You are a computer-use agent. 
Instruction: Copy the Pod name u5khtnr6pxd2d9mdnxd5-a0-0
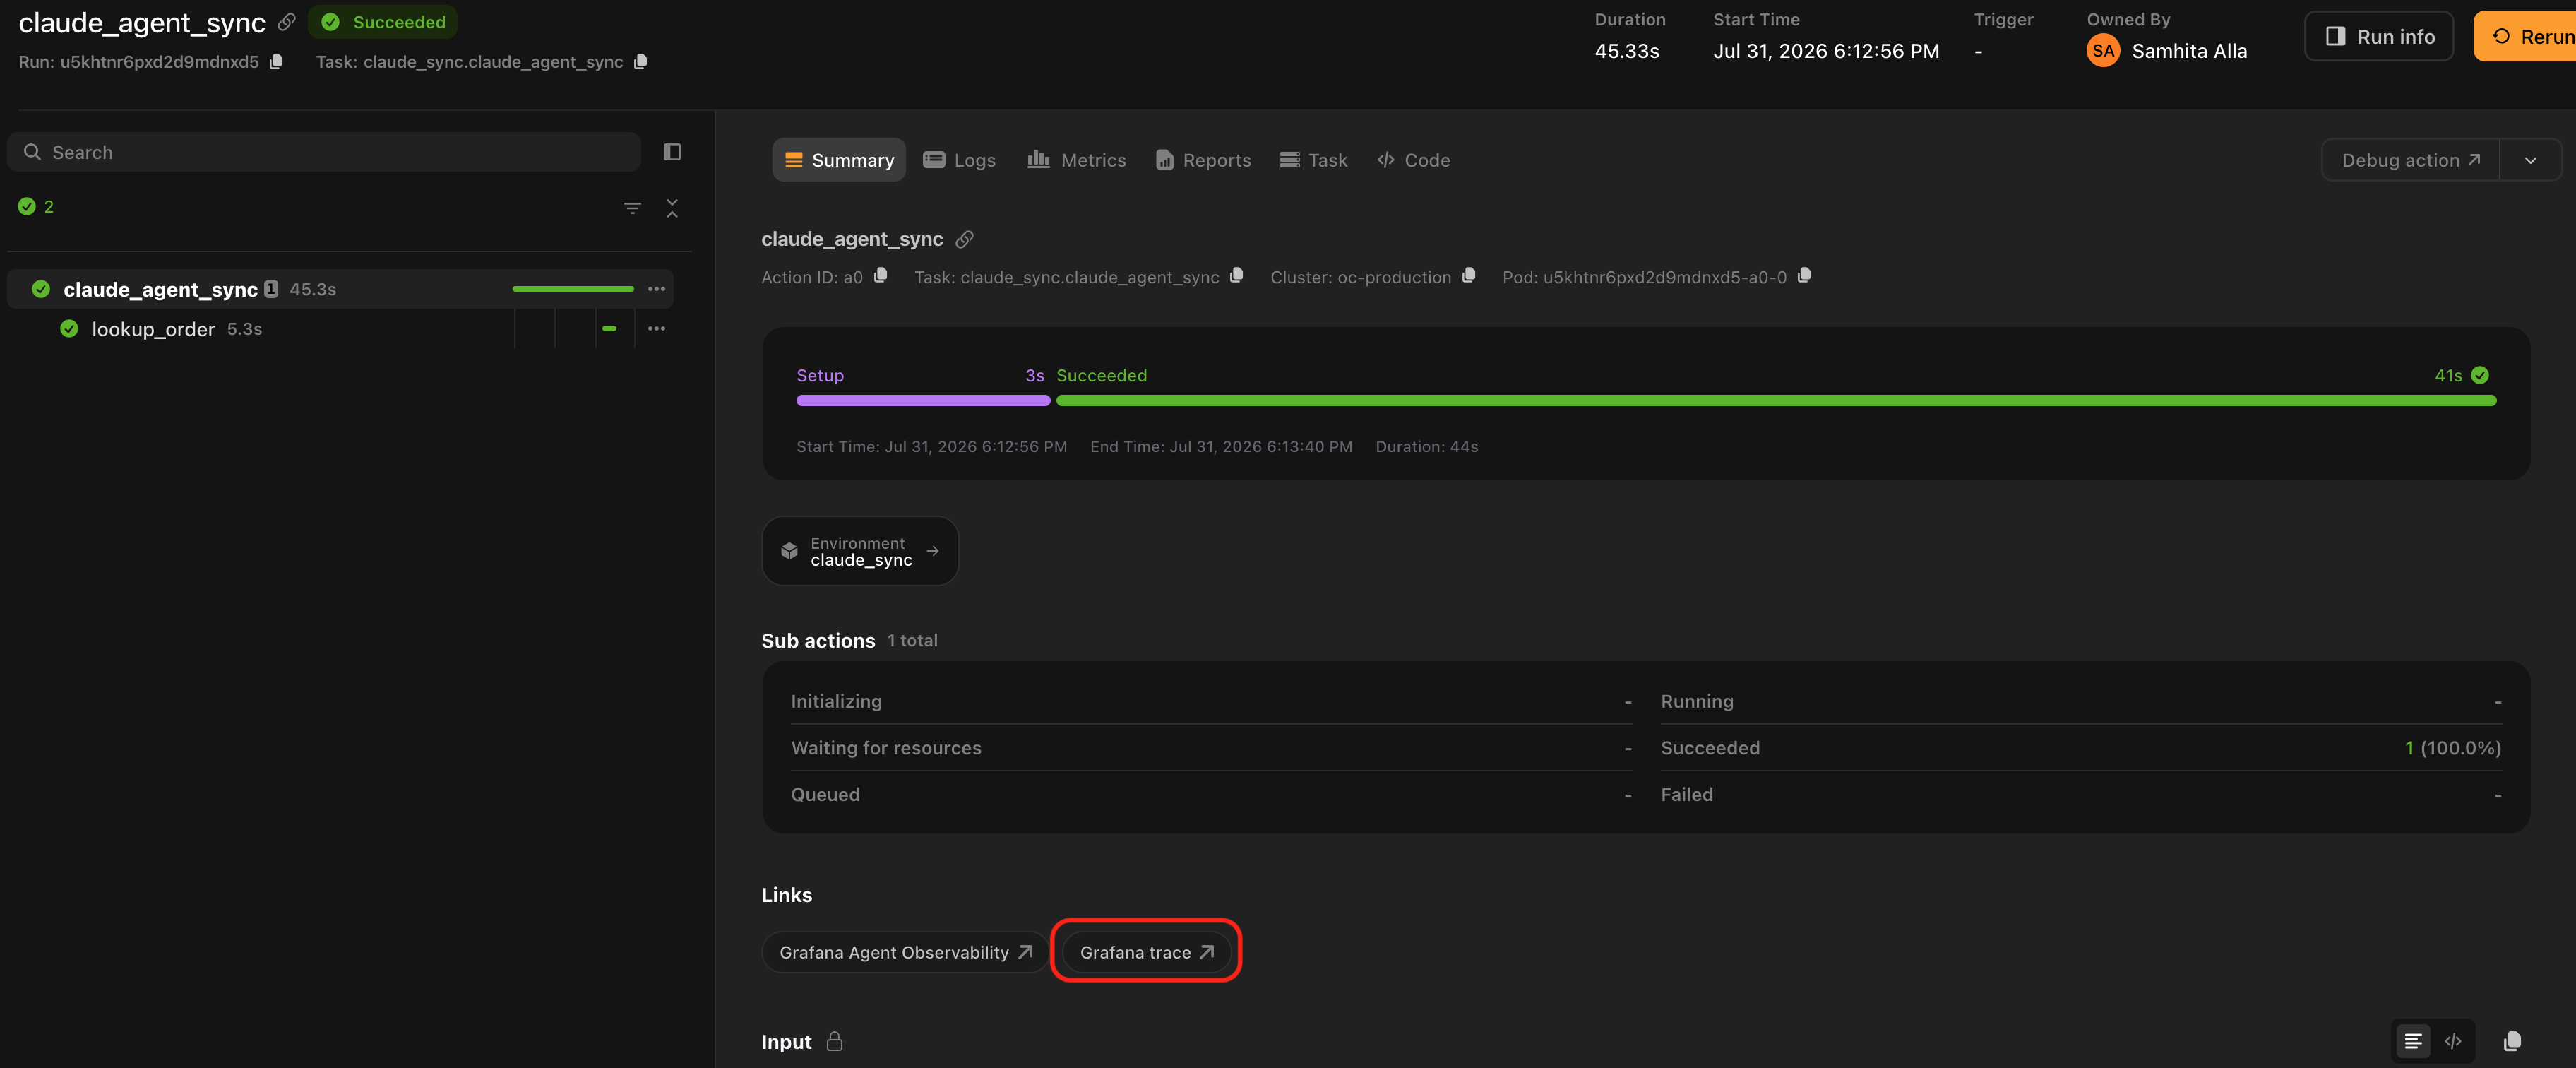click(1804, 276)
